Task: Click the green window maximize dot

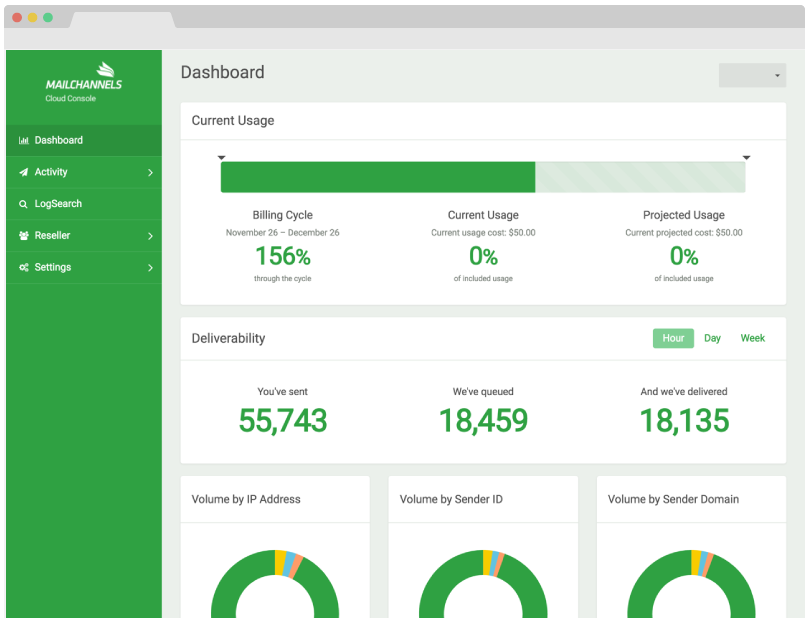Action: (48, 18)
